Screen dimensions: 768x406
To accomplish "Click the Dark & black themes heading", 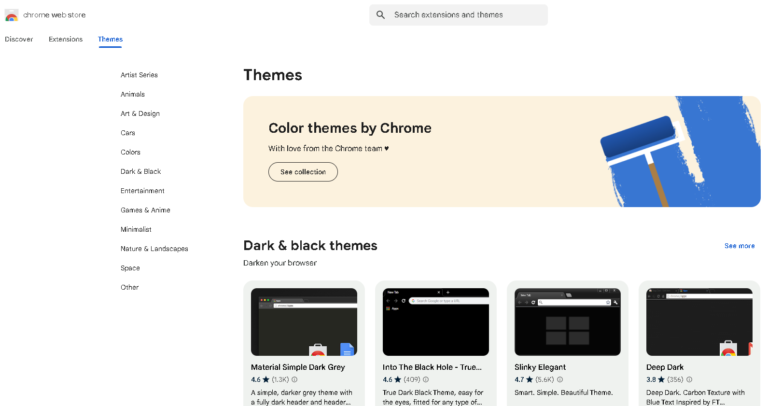I will [310, 245].
